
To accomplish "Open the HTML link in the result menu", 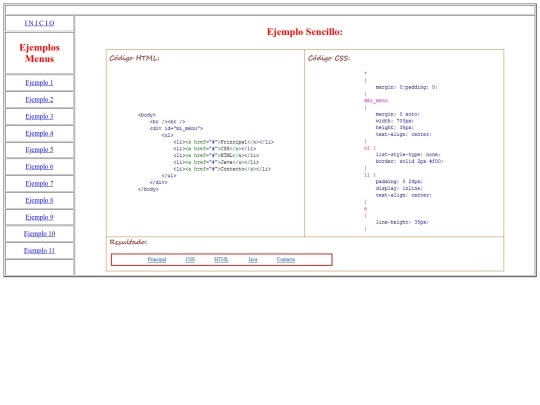I will (221, 259).
